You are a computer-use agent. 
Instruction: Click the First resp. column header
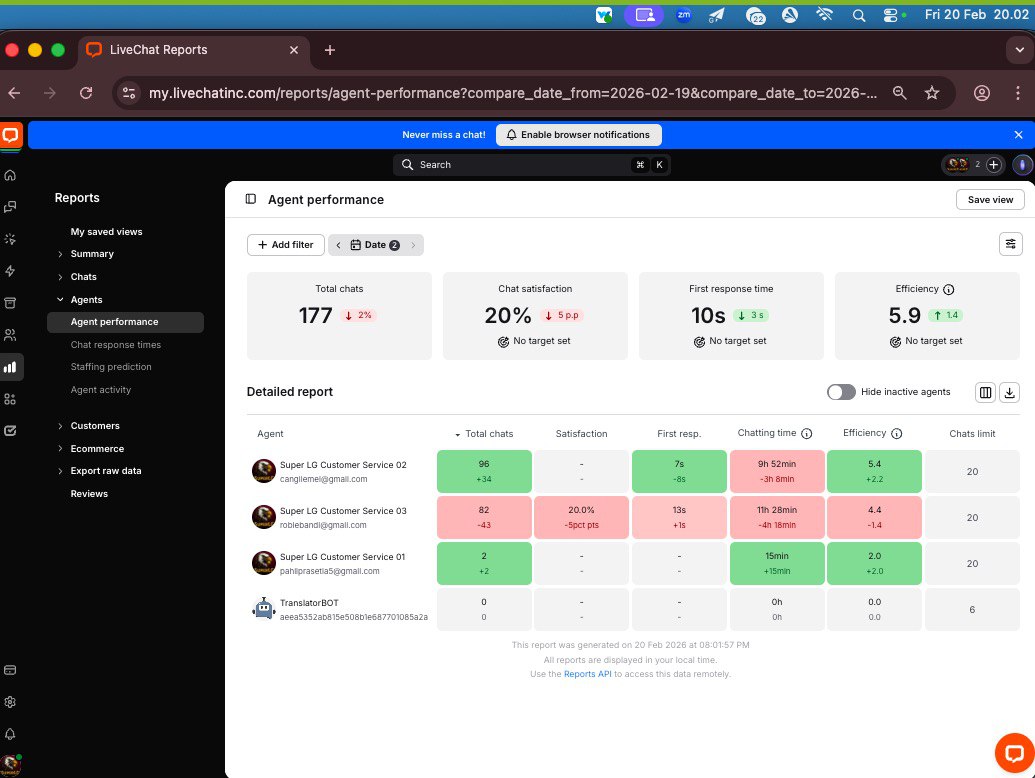click(x=679, y=434)
